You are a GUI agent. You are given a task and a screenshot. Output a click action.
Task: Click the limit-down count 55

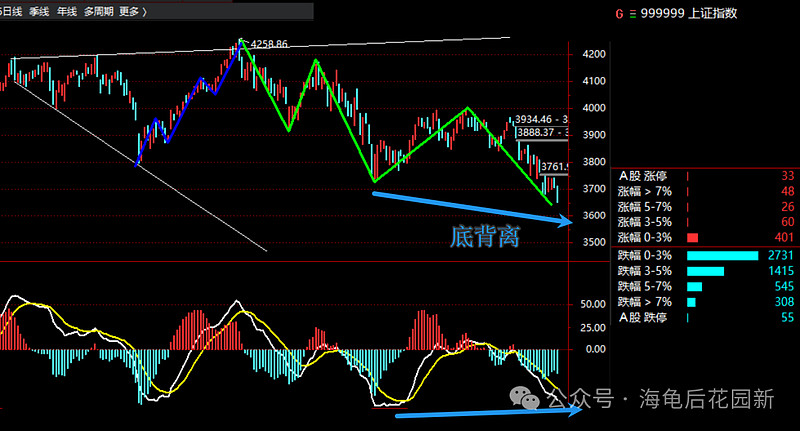(788, 318)
